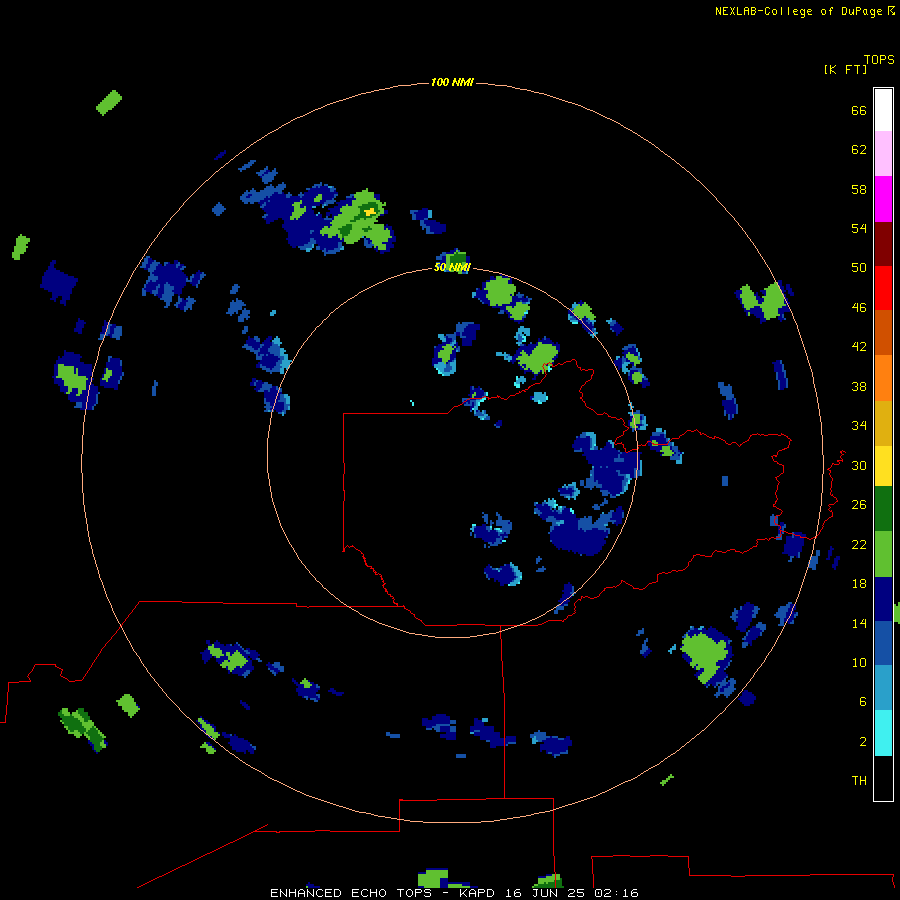Select the light green legend band
This screenshot has height=900, width=900.
[883, 554]
